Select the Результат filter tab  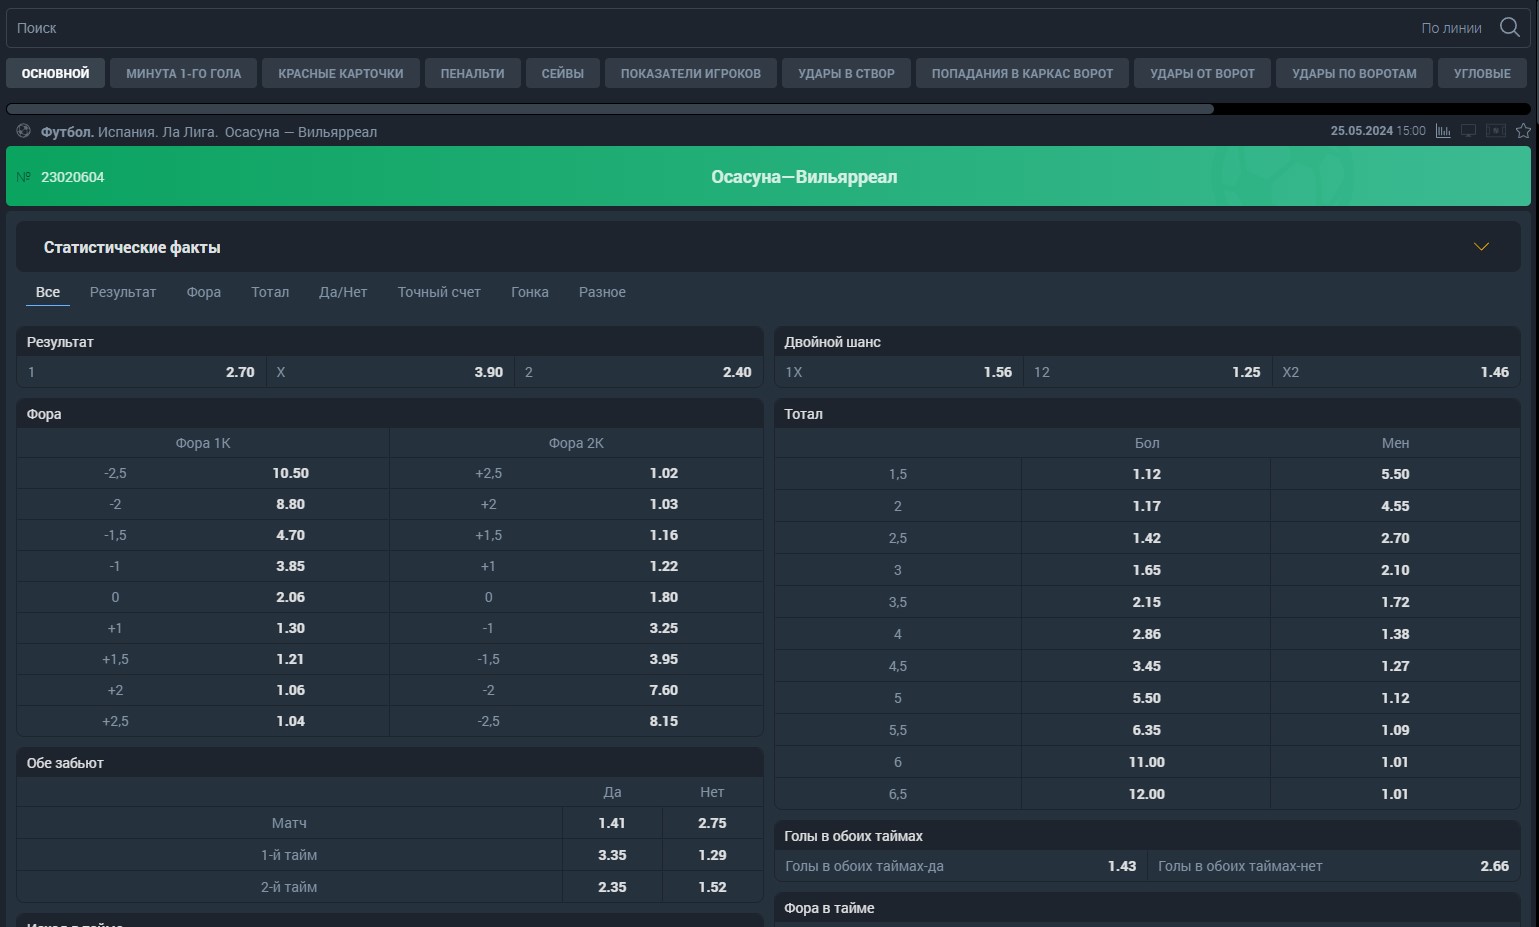[123, 292]
